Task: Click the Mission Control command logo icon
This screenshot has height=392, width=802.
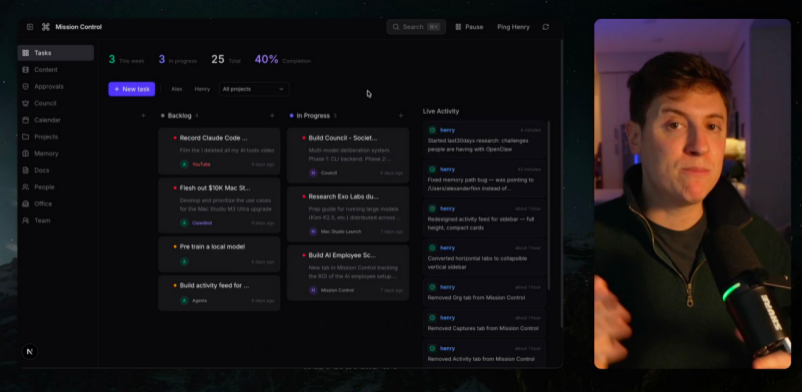Action: (x=46, y=27)
